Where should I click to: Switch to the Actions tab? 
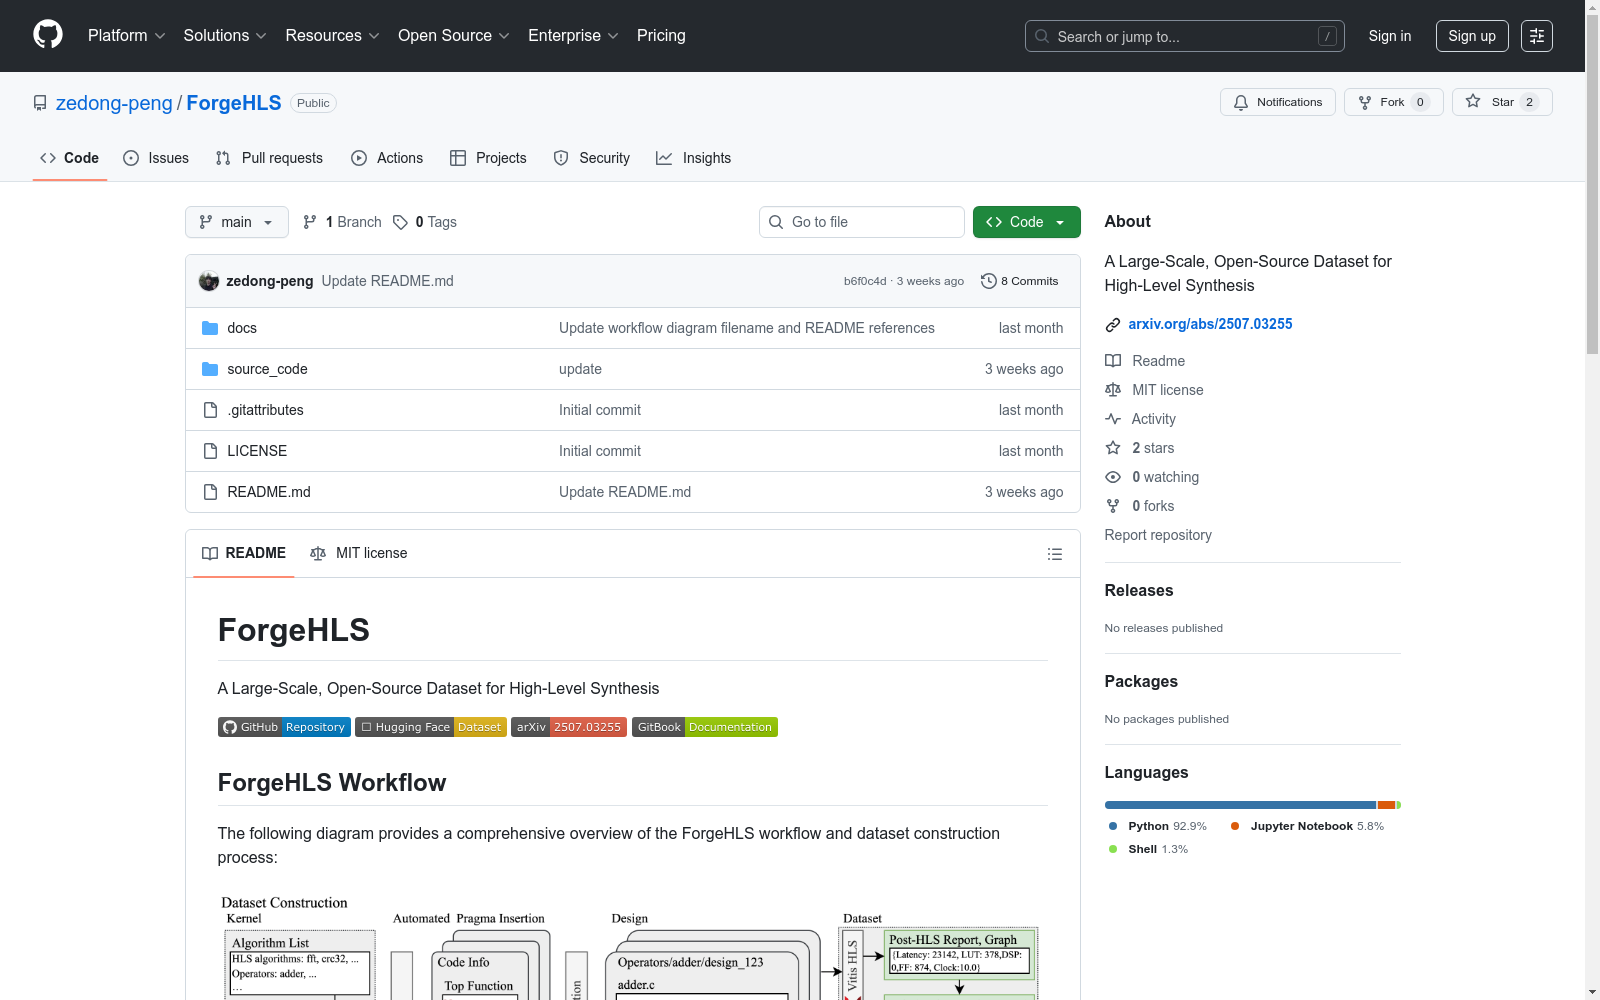387,158
